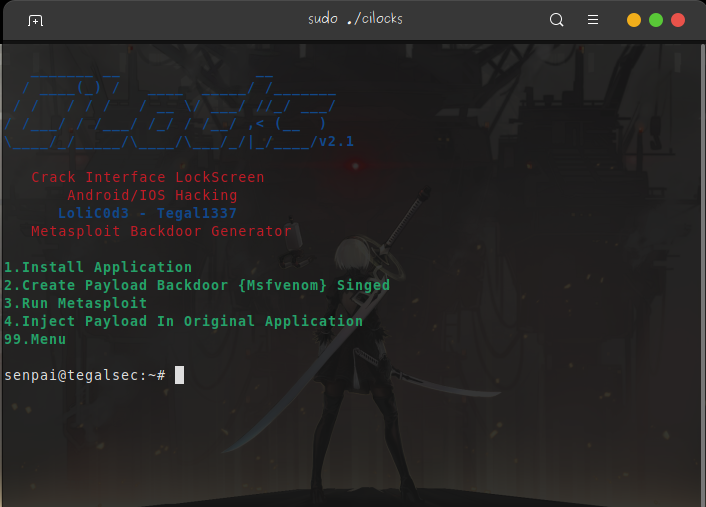
Task: Close the terminal with red button
Action: (678, 20)
